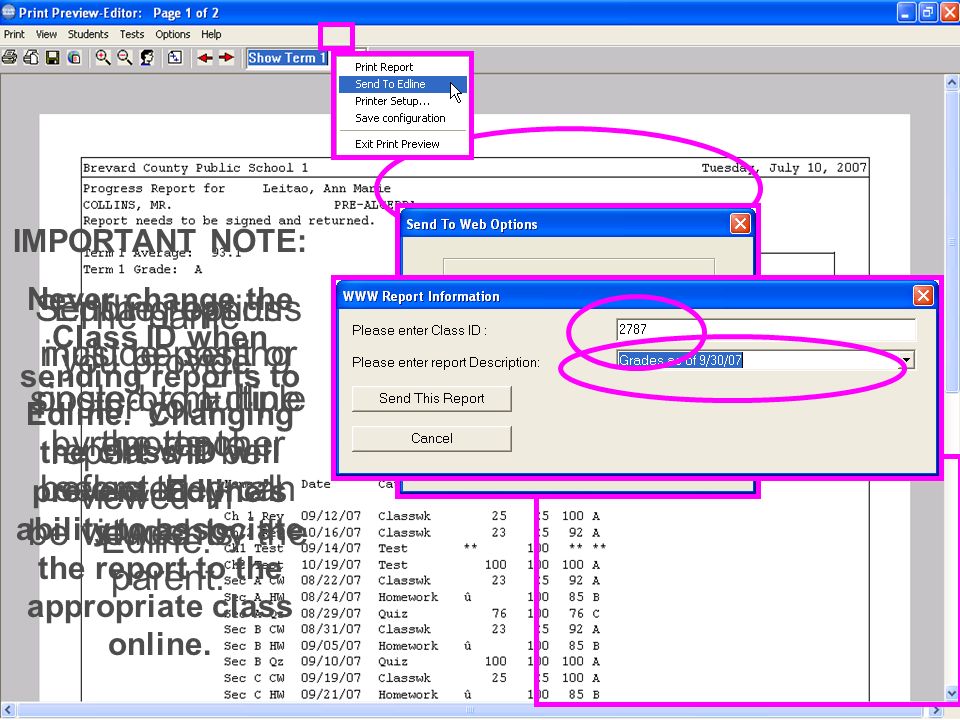
Task: Open the Students menu
Action: (x=88, y=34)
